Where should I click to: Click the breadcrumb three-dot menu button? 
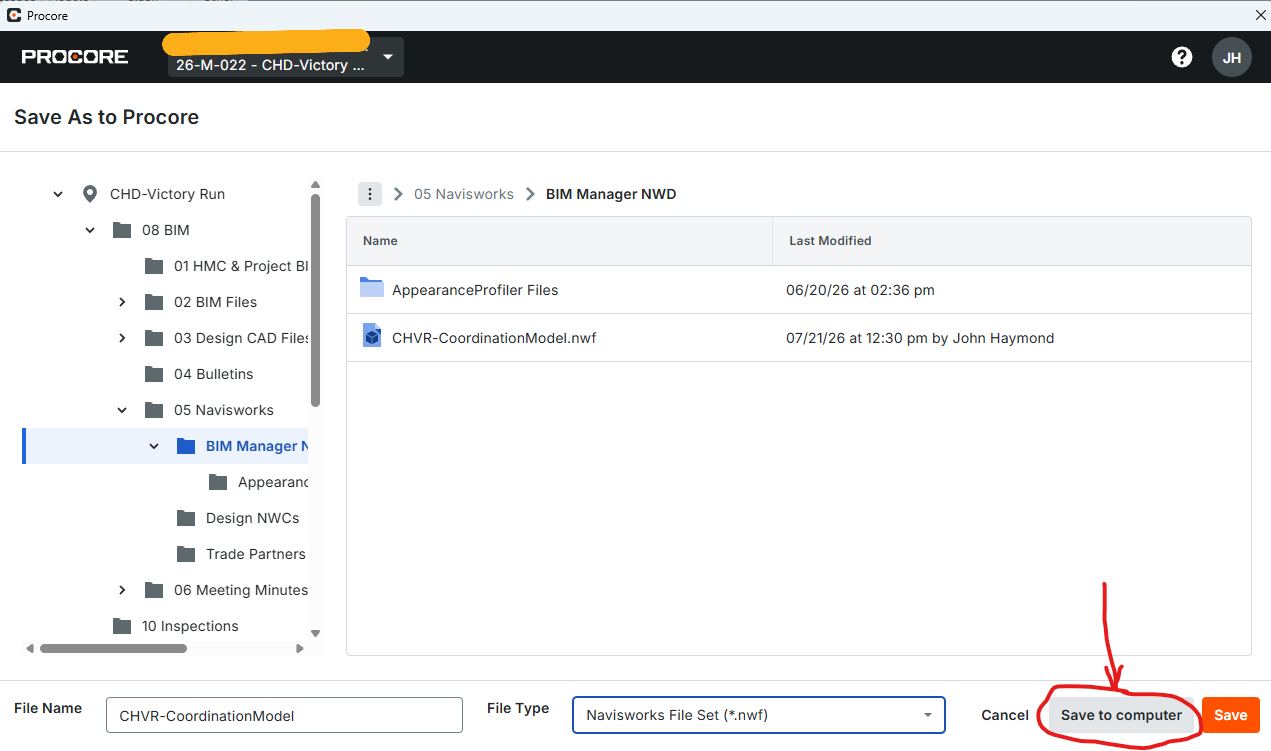click(x=370, y=194)
